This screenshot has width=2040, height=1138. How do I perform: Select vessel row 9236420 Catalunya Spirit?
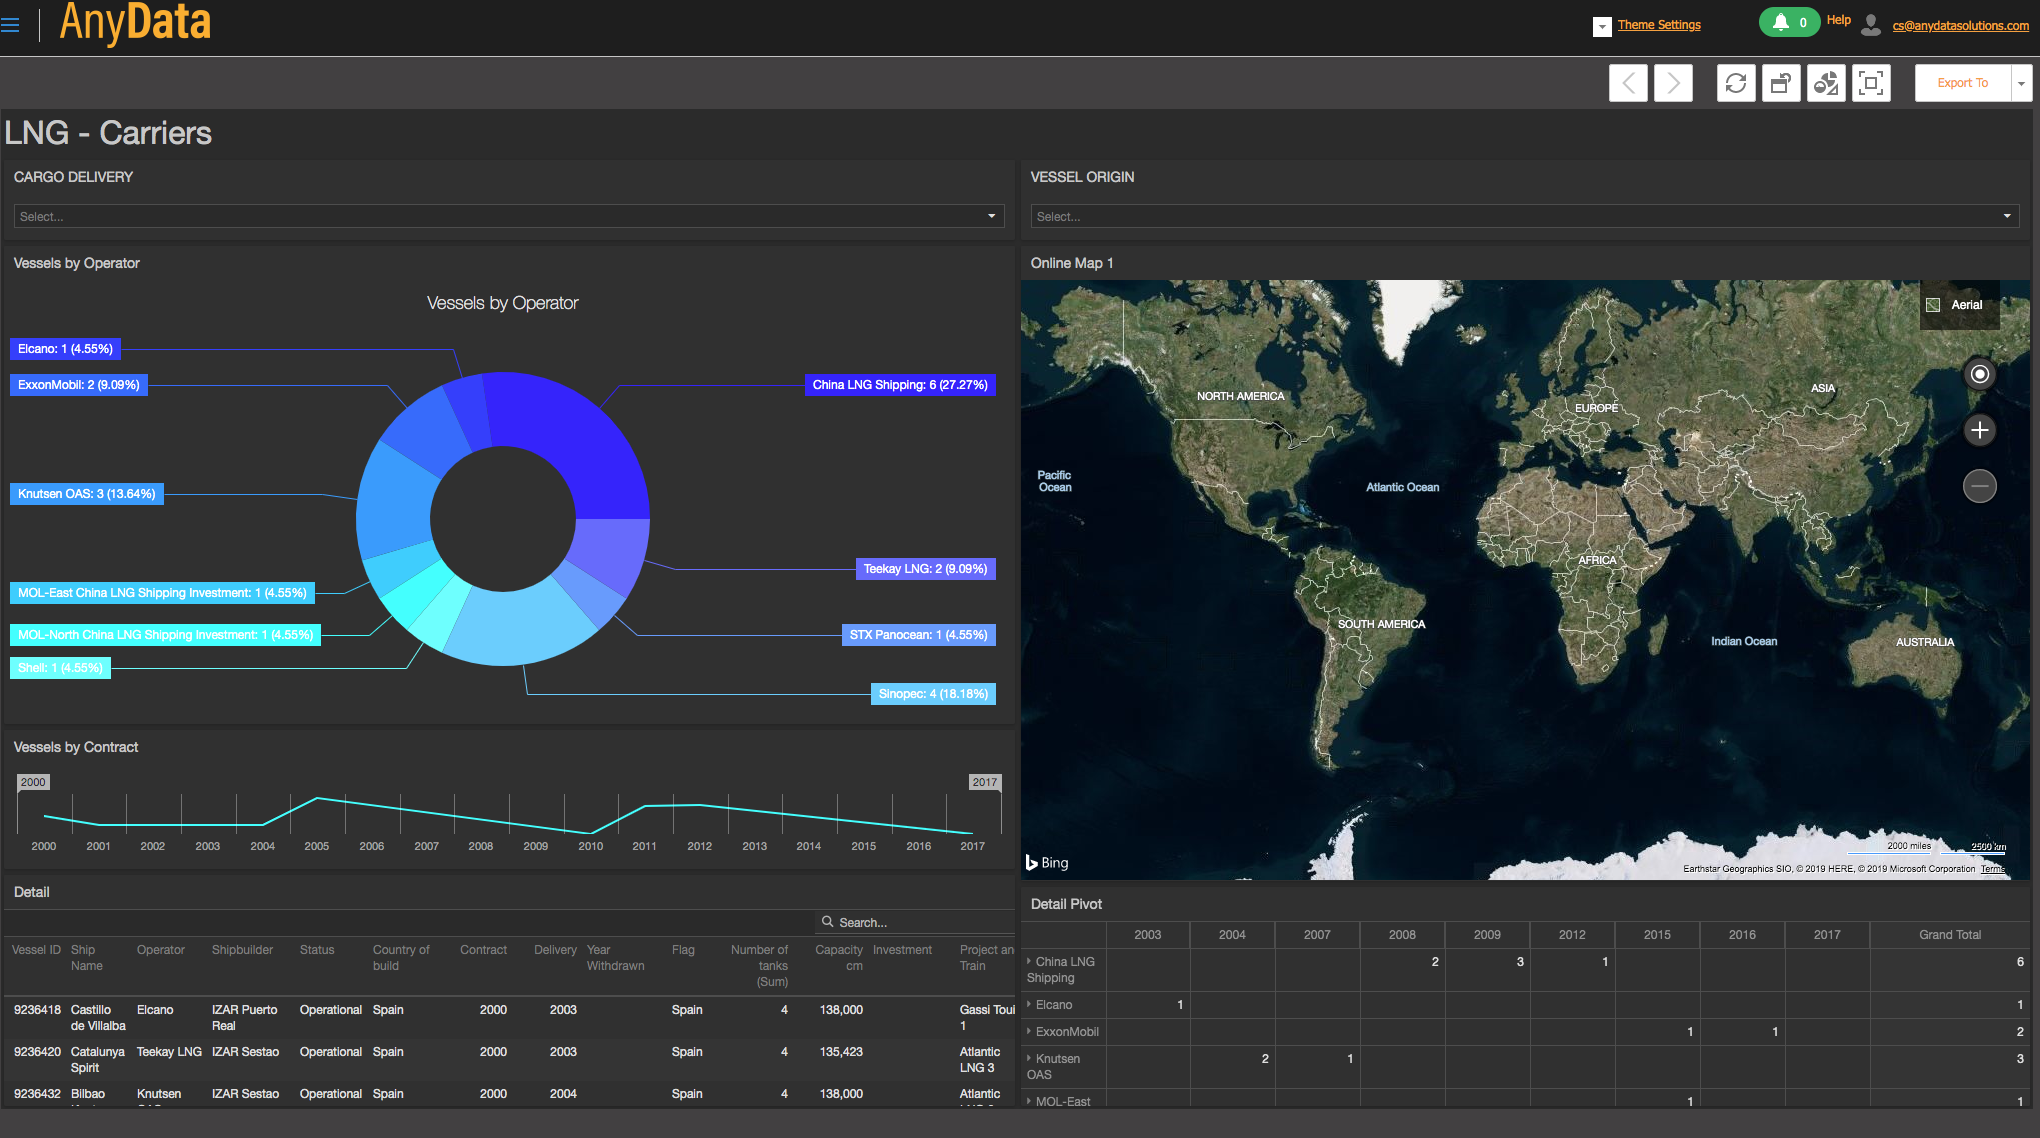pos(509,1060)
